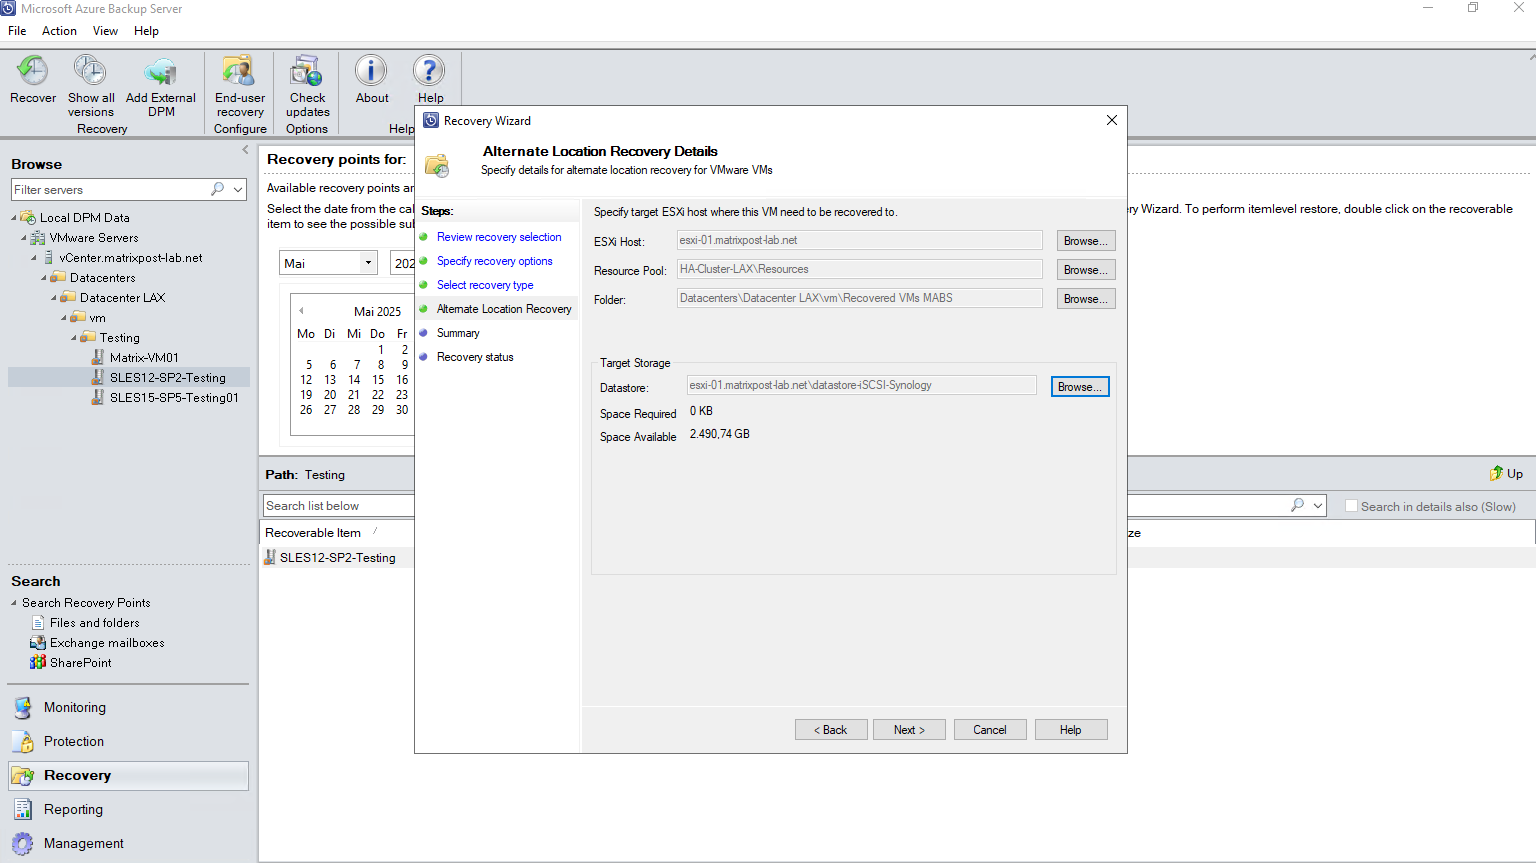Click the Recover toolbar icon
The width and height of the screenshot is (1536, 863).
coord(32,71)
